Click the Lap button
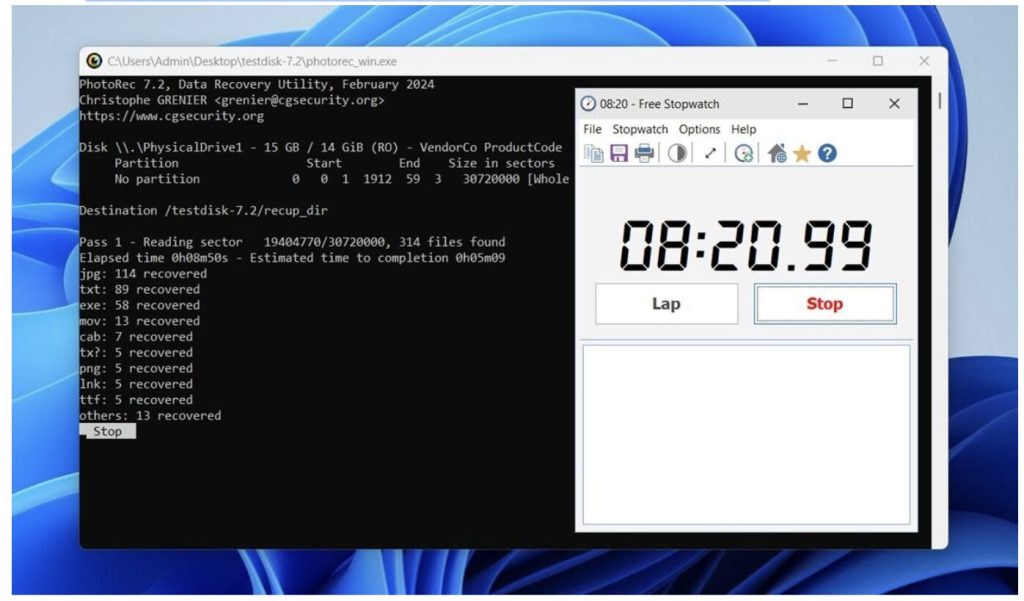Image resolution: width=1024 pixels, height=601 pixels. point(666,304)
